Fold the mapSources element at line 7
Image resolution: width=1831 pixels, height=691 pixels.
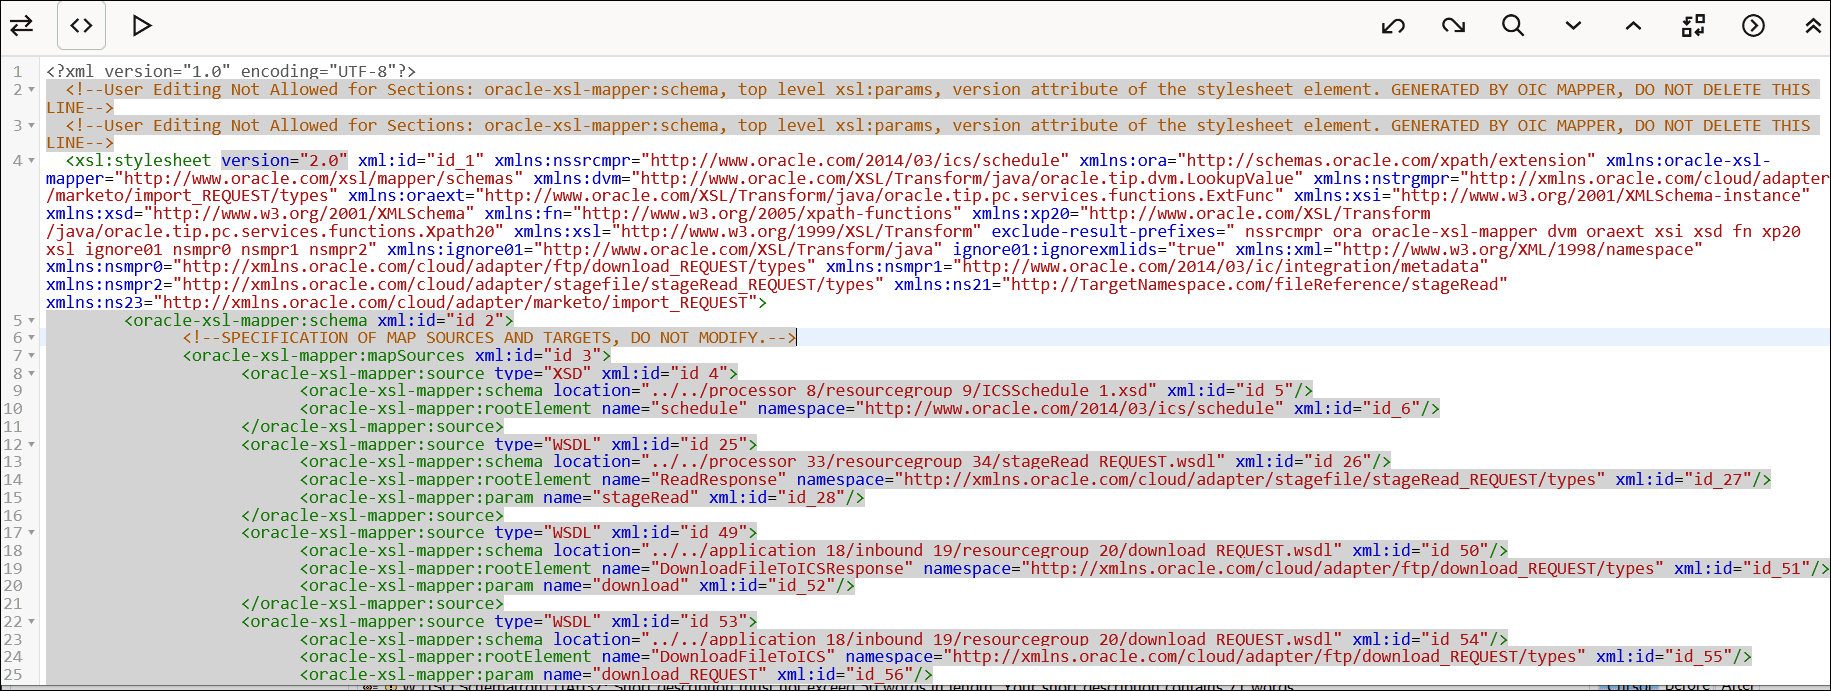pos(32,356)
